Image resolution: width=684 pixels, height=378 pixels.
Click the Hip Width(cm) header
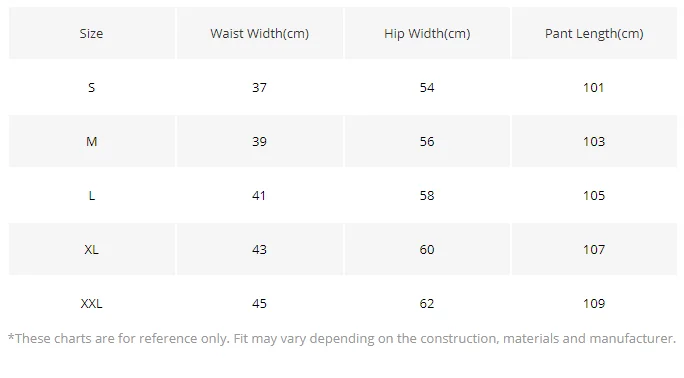click(x=427, y=33)
